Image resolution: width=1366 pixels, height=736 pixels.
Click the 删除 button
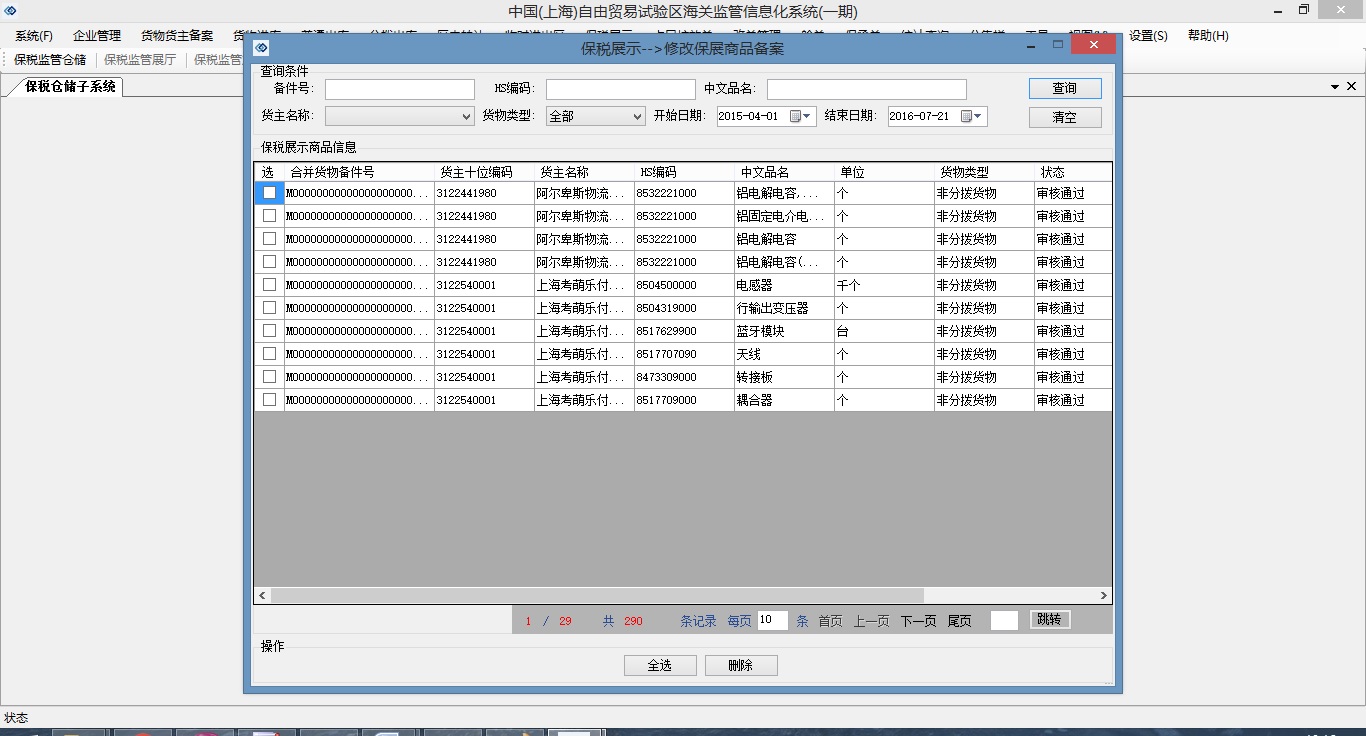(x=741, y=666)
